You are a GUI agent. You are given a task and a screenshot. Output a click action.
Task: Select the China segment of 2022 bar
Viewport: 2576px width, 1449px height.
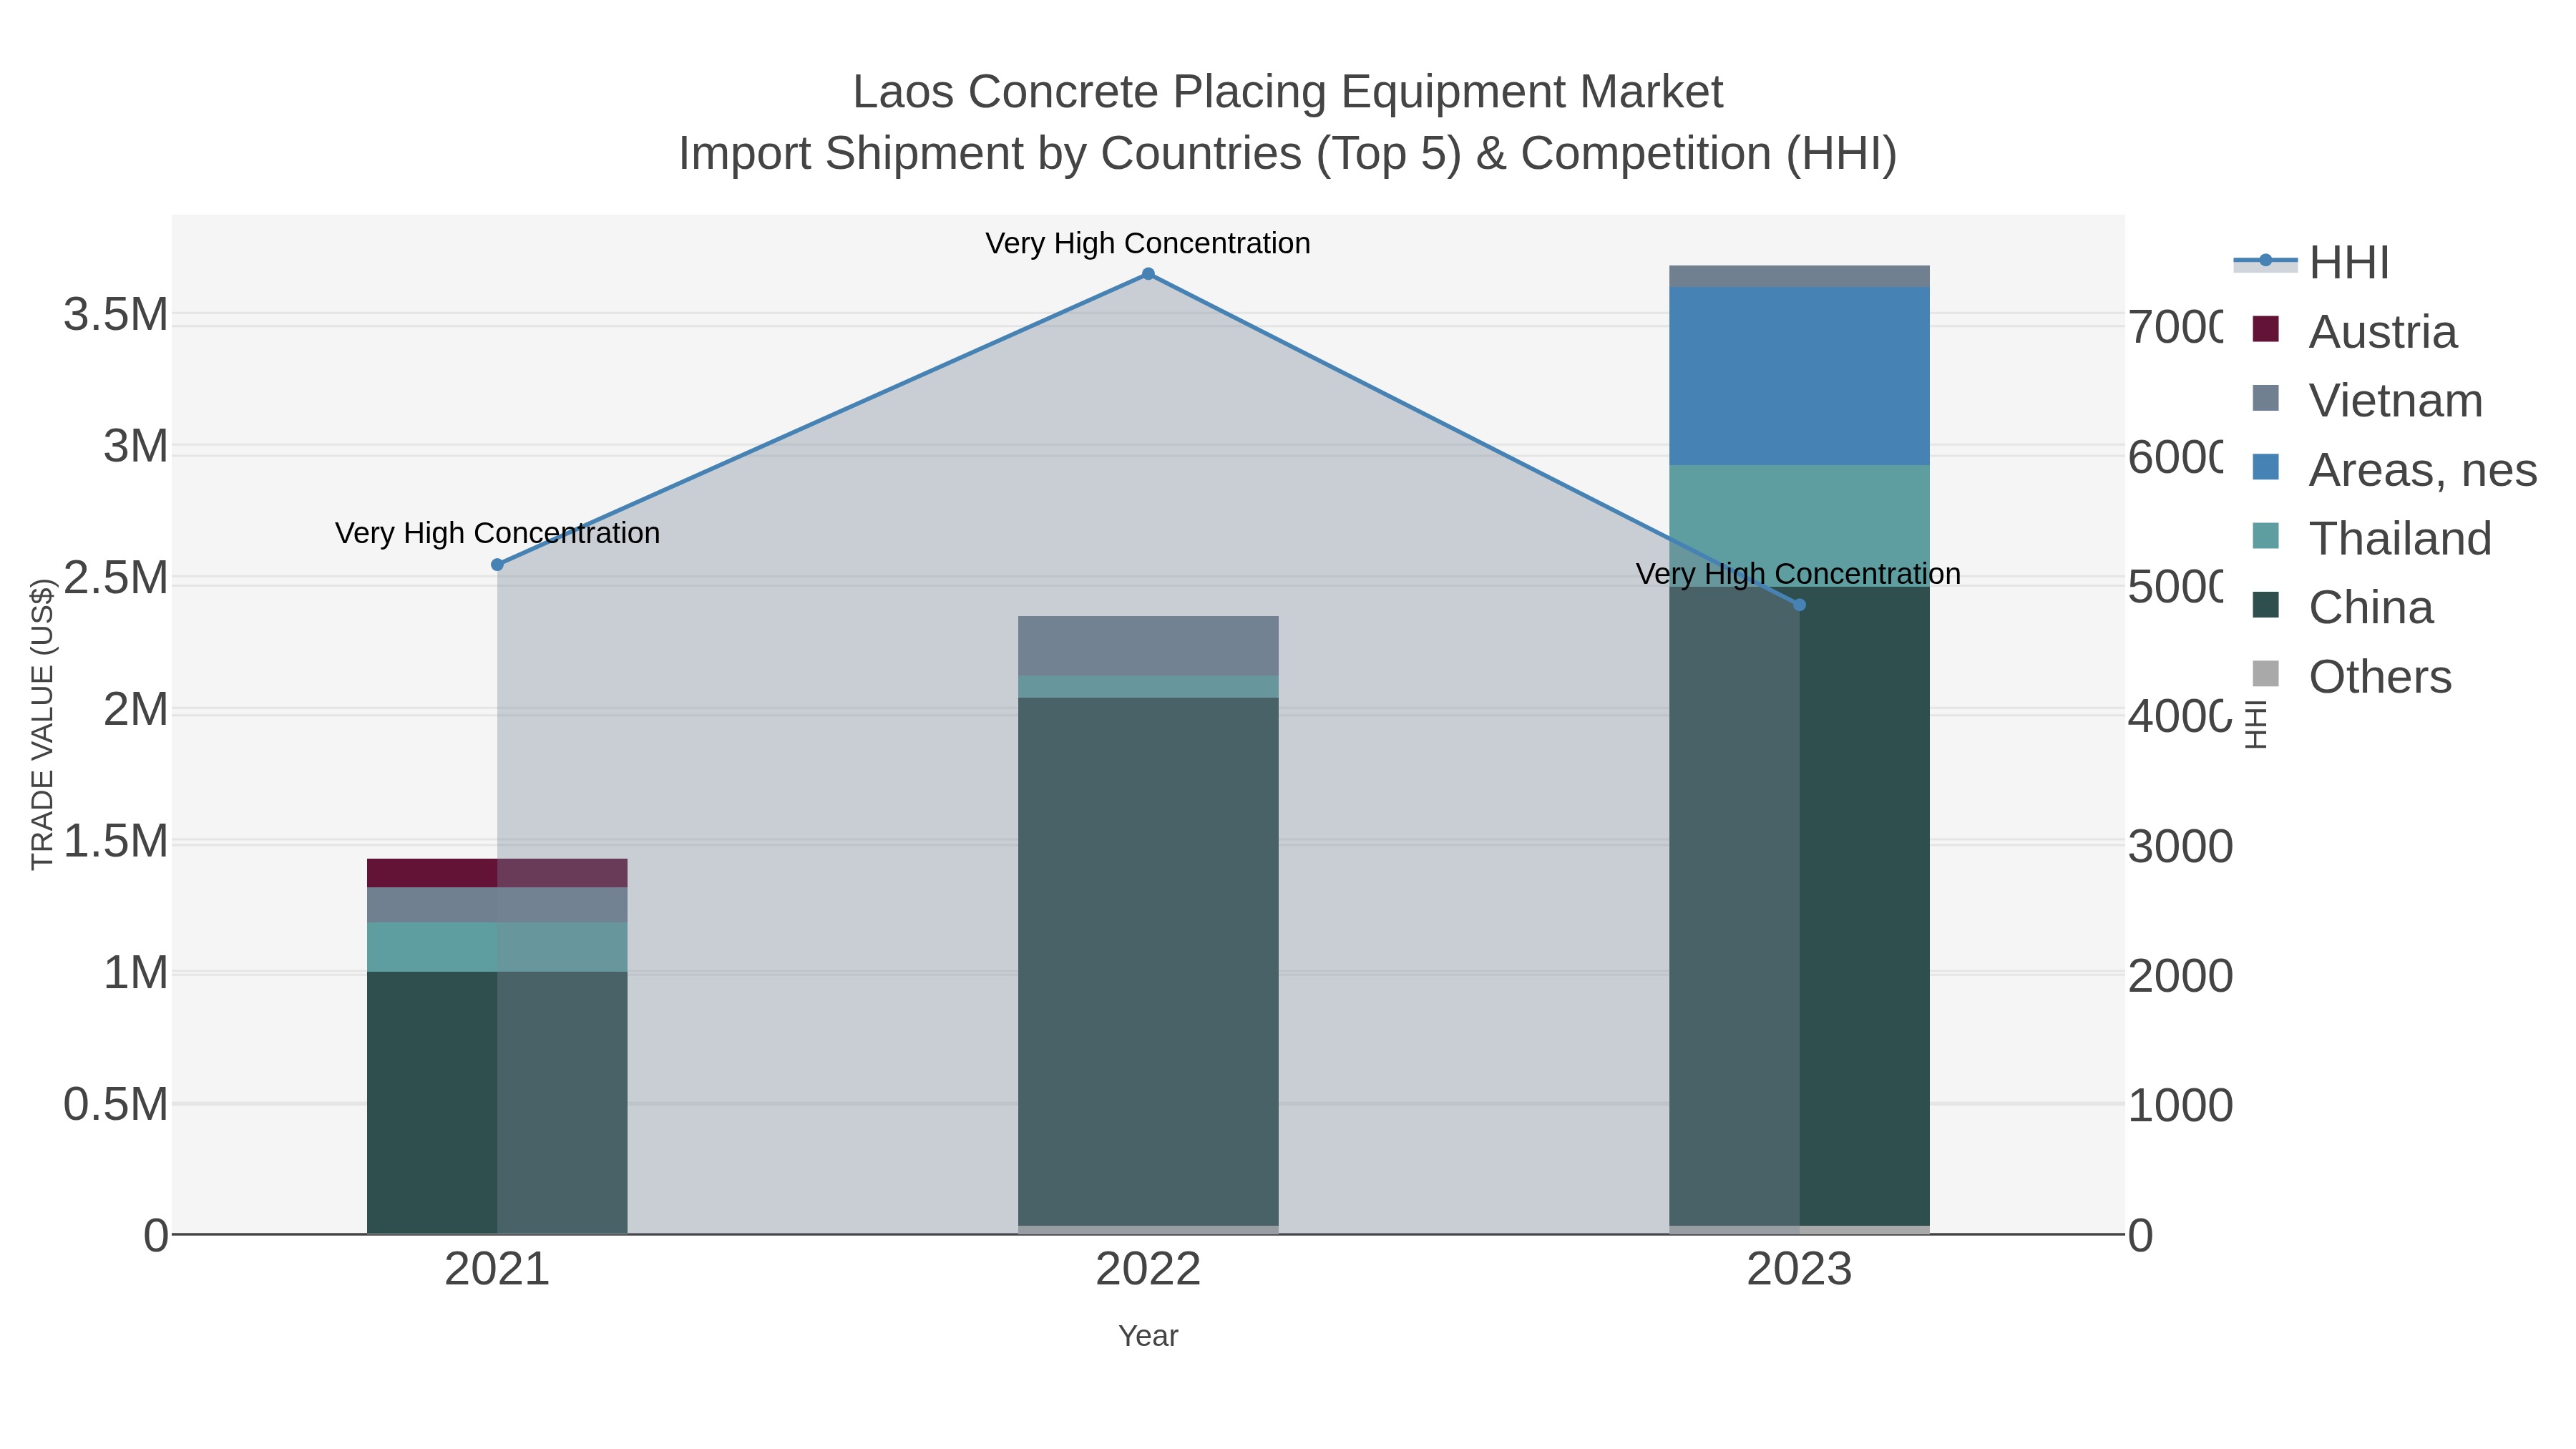tap(1148, 961)
